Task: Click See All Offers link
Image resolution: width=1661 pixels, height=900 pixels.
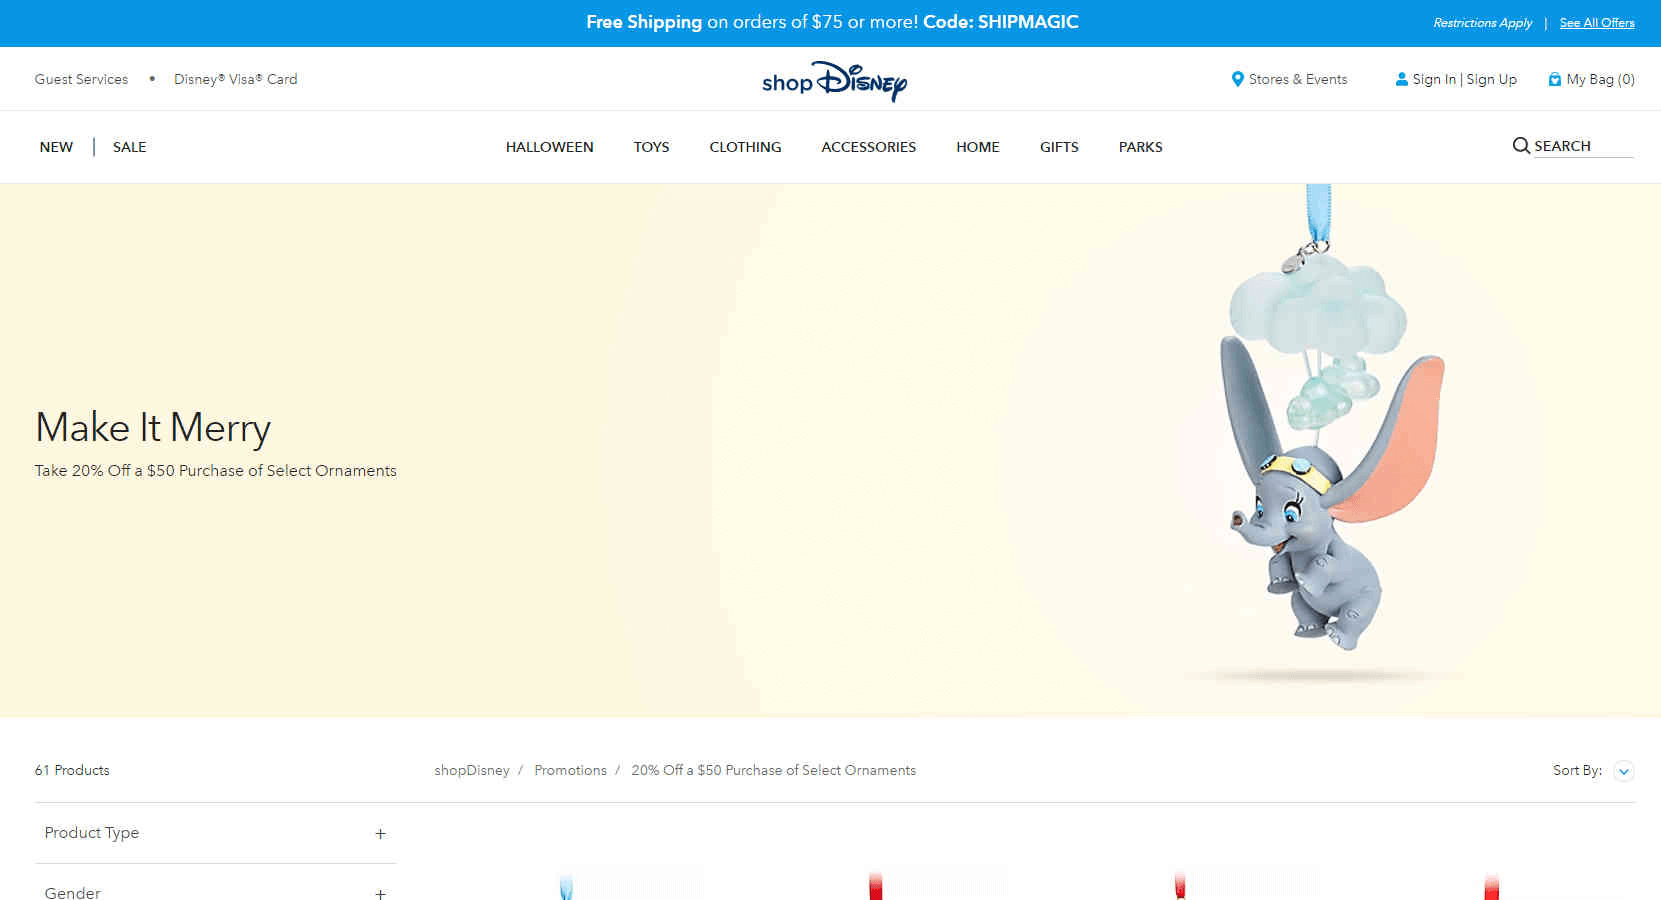Action: pyautogui.click(x=1597, y=23)
